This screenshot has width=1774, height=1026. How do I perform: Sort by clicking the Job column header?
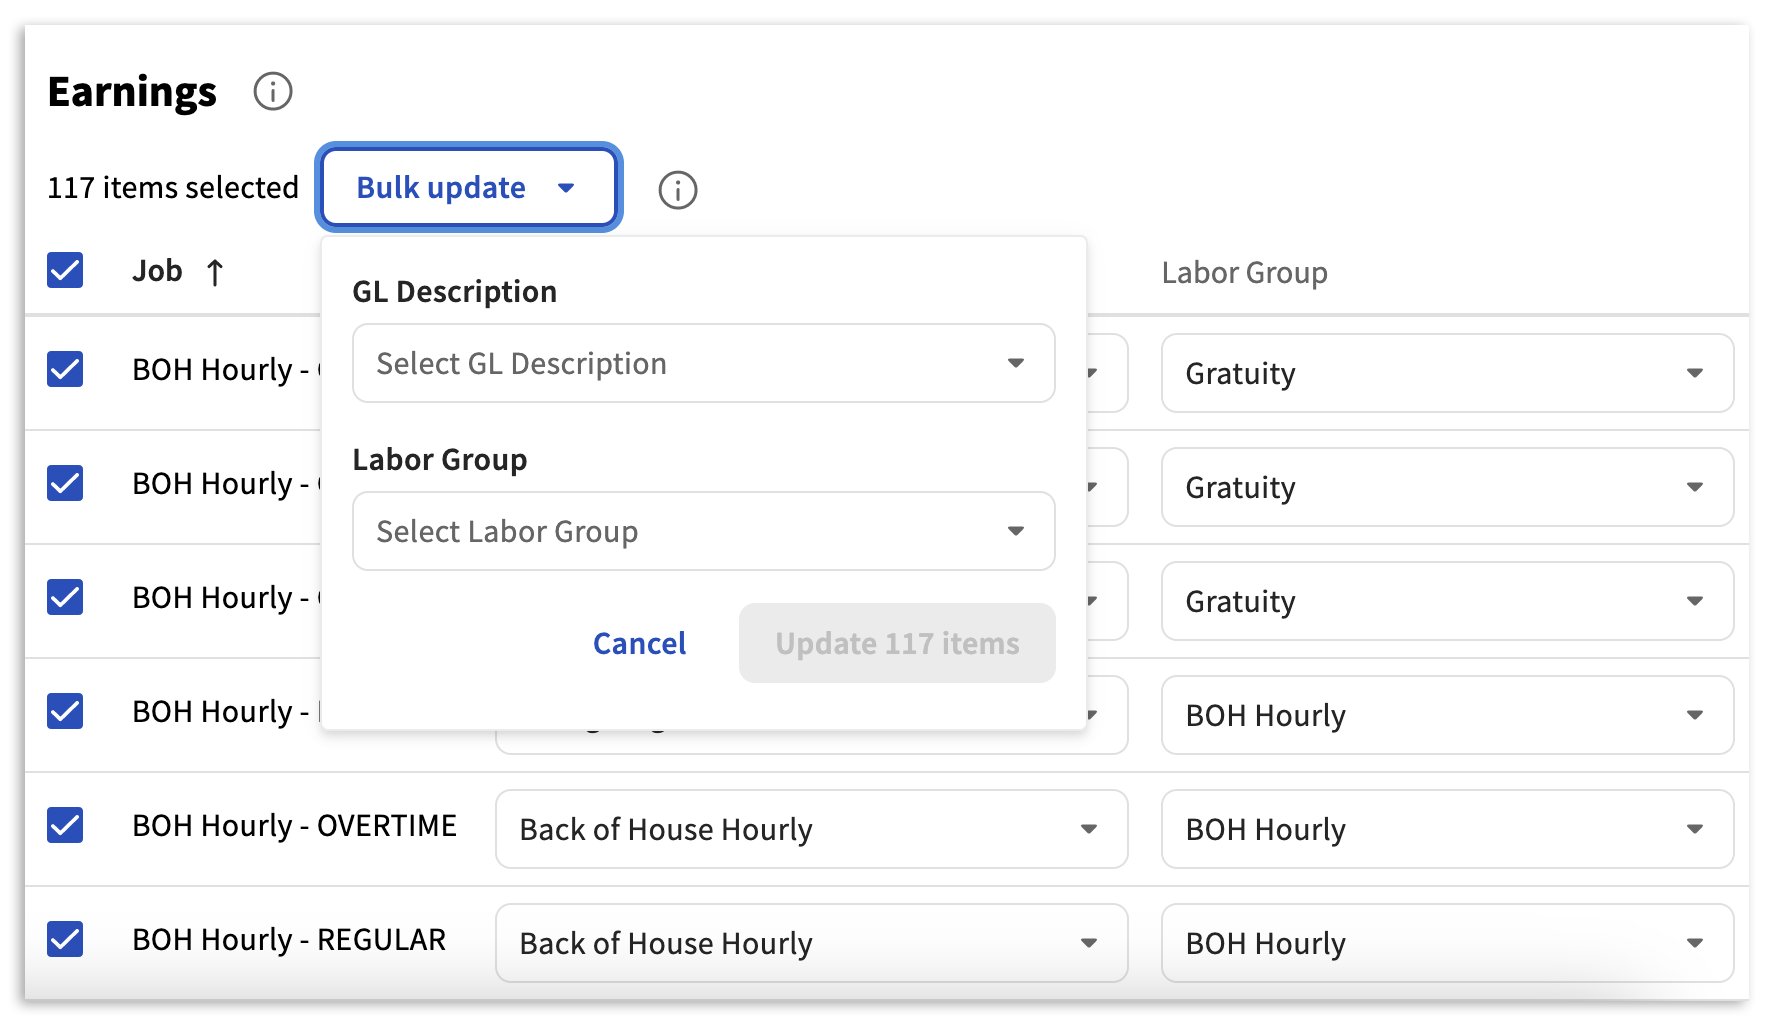pyautogui.click(x=158, y=271)
